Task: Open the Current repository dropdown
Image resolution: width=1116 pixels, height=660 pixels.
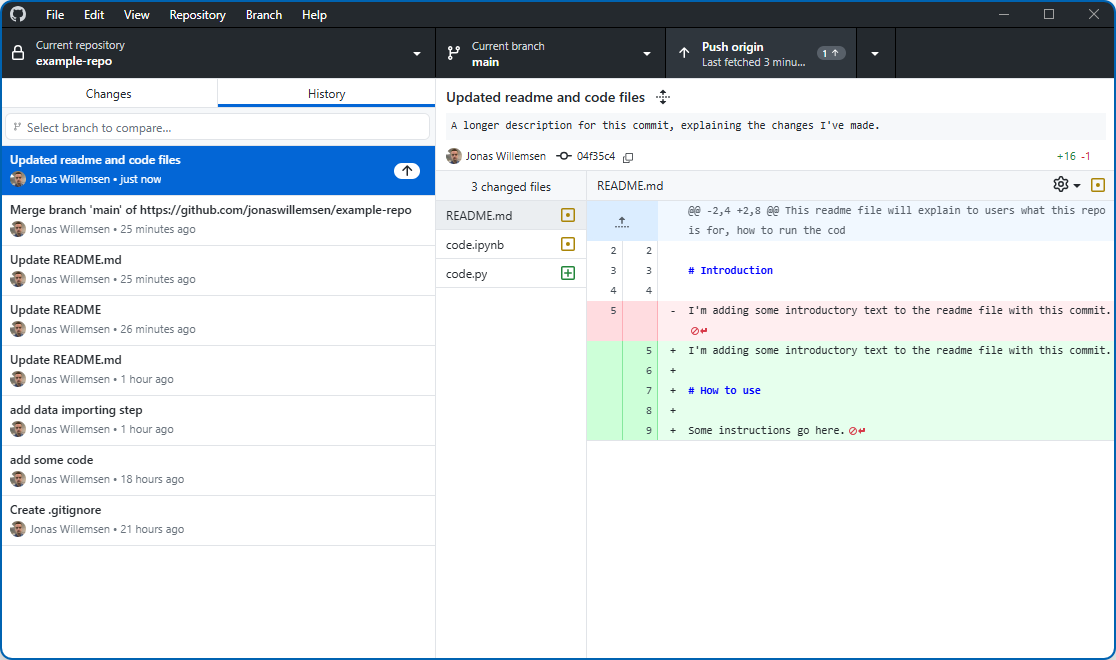Action: (x=218, y=53)
